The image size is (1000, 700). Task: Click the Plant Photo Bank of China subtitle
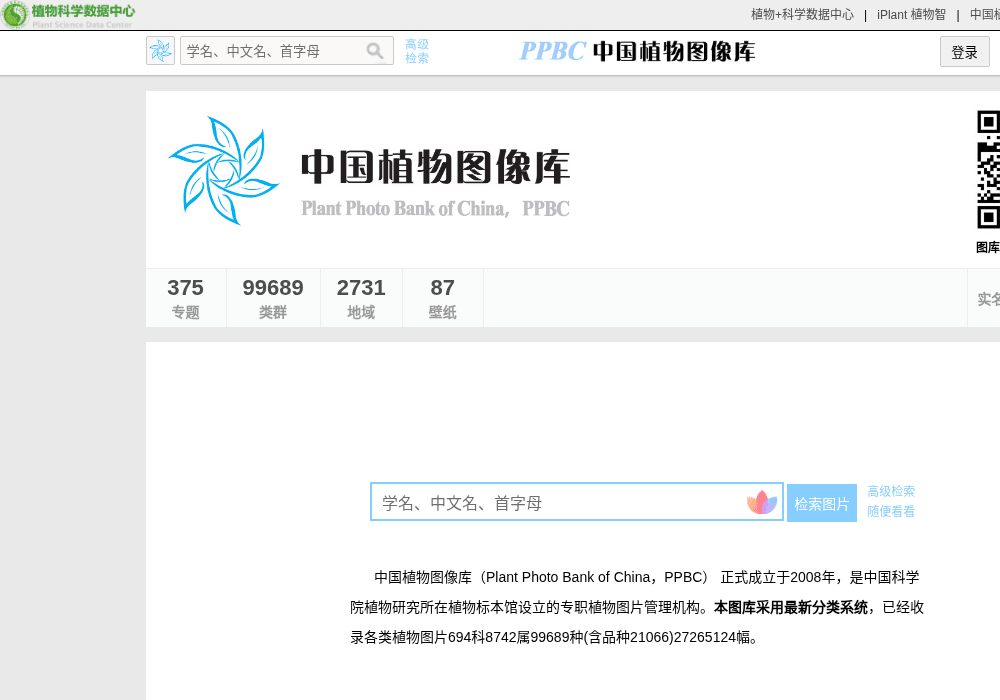436,208
